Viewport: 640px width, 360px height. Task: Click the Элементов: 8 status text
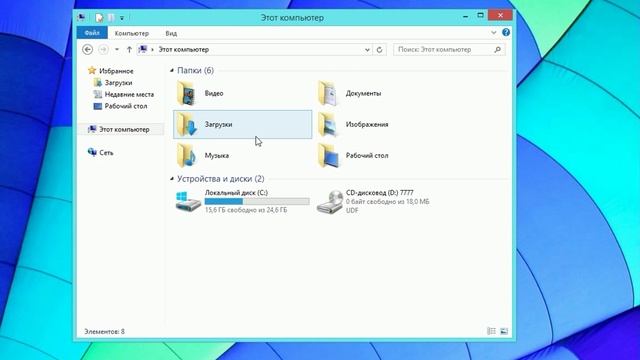(x=104, y=331)
